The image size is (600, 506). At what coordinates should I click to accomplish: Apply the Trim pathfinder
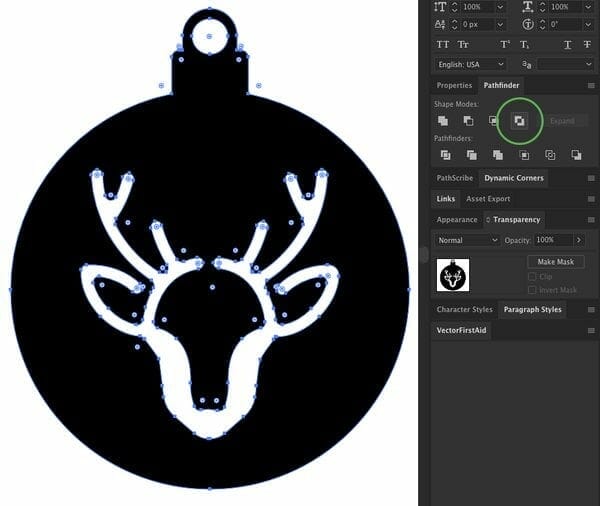point(471,155)
